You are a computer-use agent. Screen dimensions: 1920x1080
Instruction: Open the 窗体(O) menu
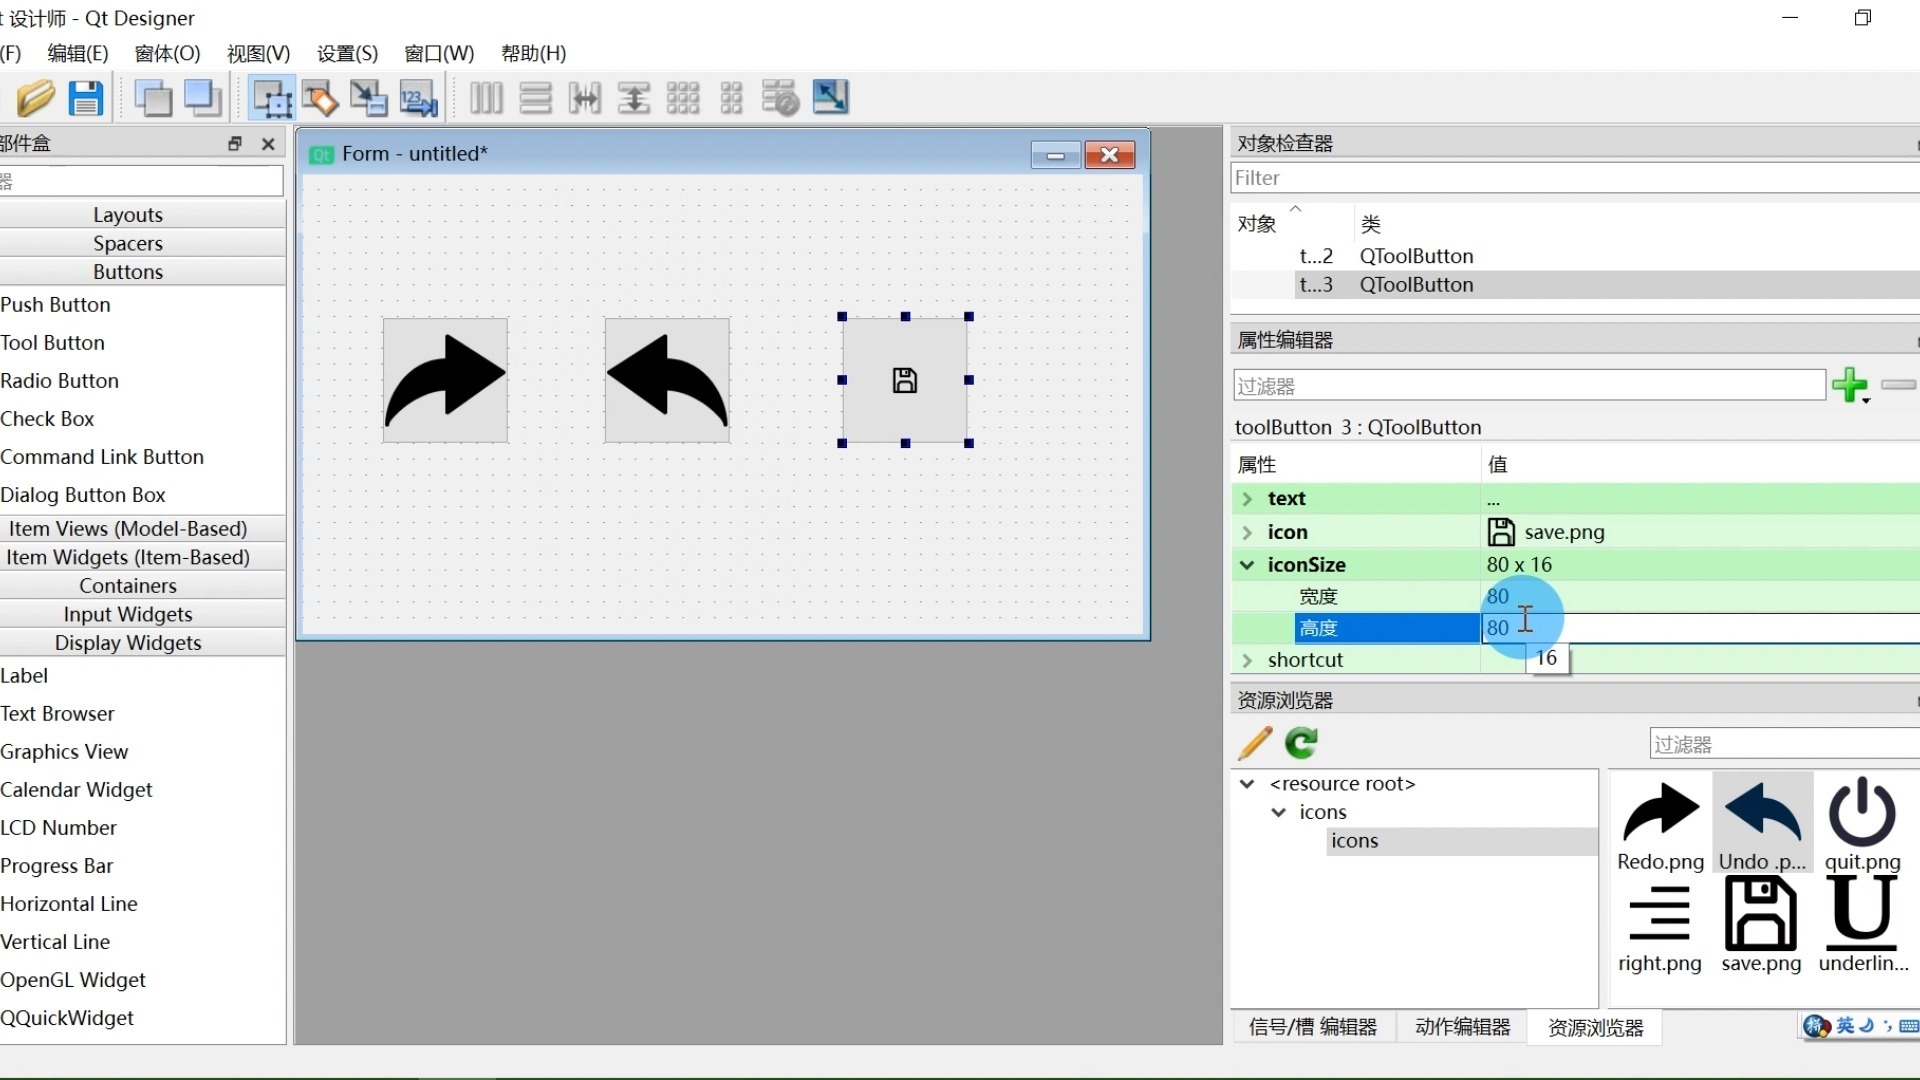pyautogui.click(x=167, y=53)
